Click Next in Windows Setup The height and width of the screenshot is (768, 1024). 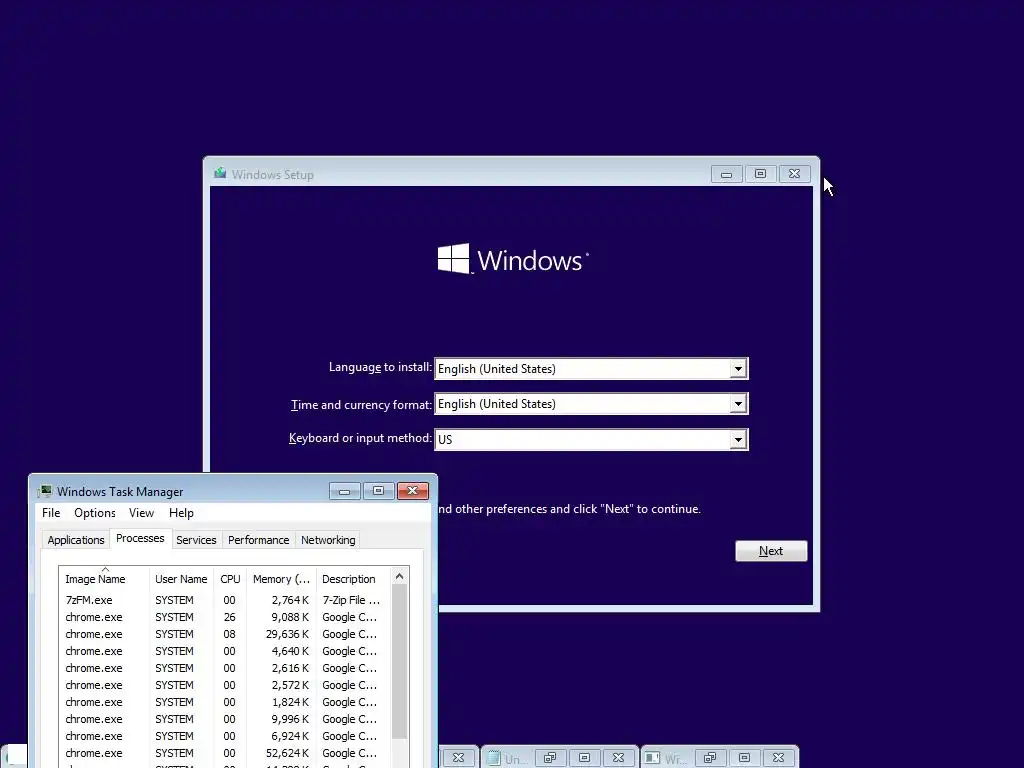click(x=771, y=551)
